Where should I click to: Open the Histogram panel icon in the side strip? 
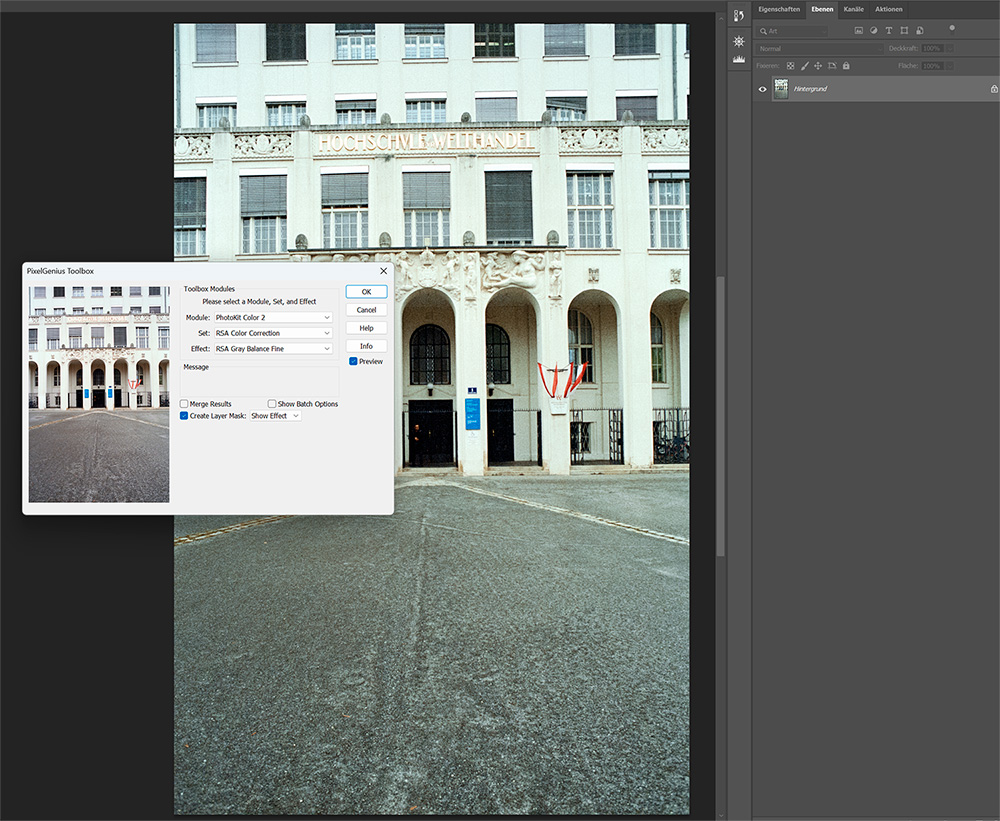739,59
